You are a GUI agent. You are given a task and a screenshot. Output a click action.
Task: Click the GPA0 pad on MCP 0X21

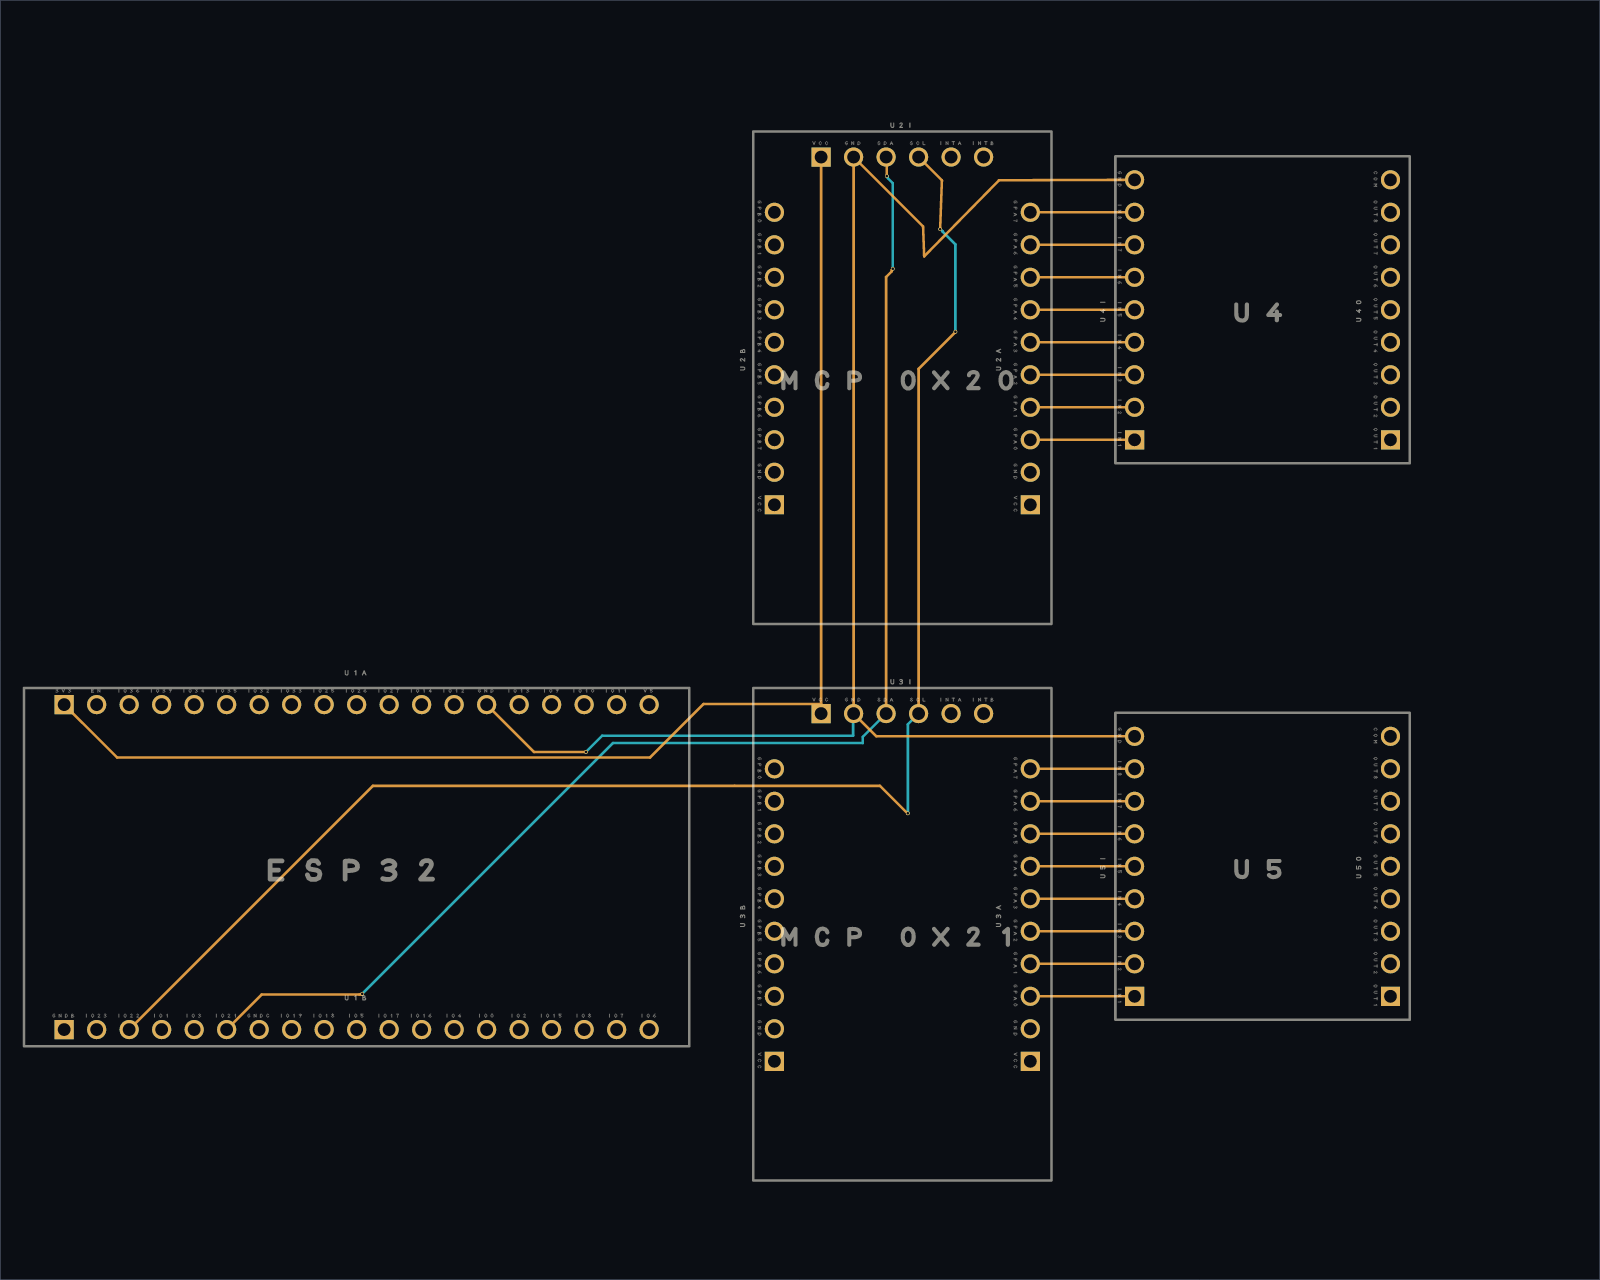(1030, 996)
